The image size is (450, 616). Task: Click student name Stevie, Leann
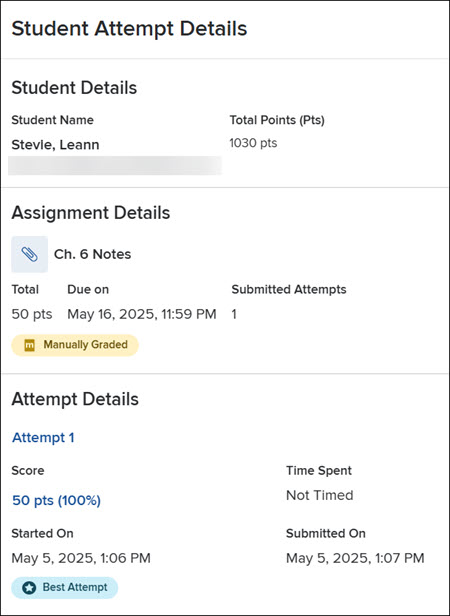[55, 145]
